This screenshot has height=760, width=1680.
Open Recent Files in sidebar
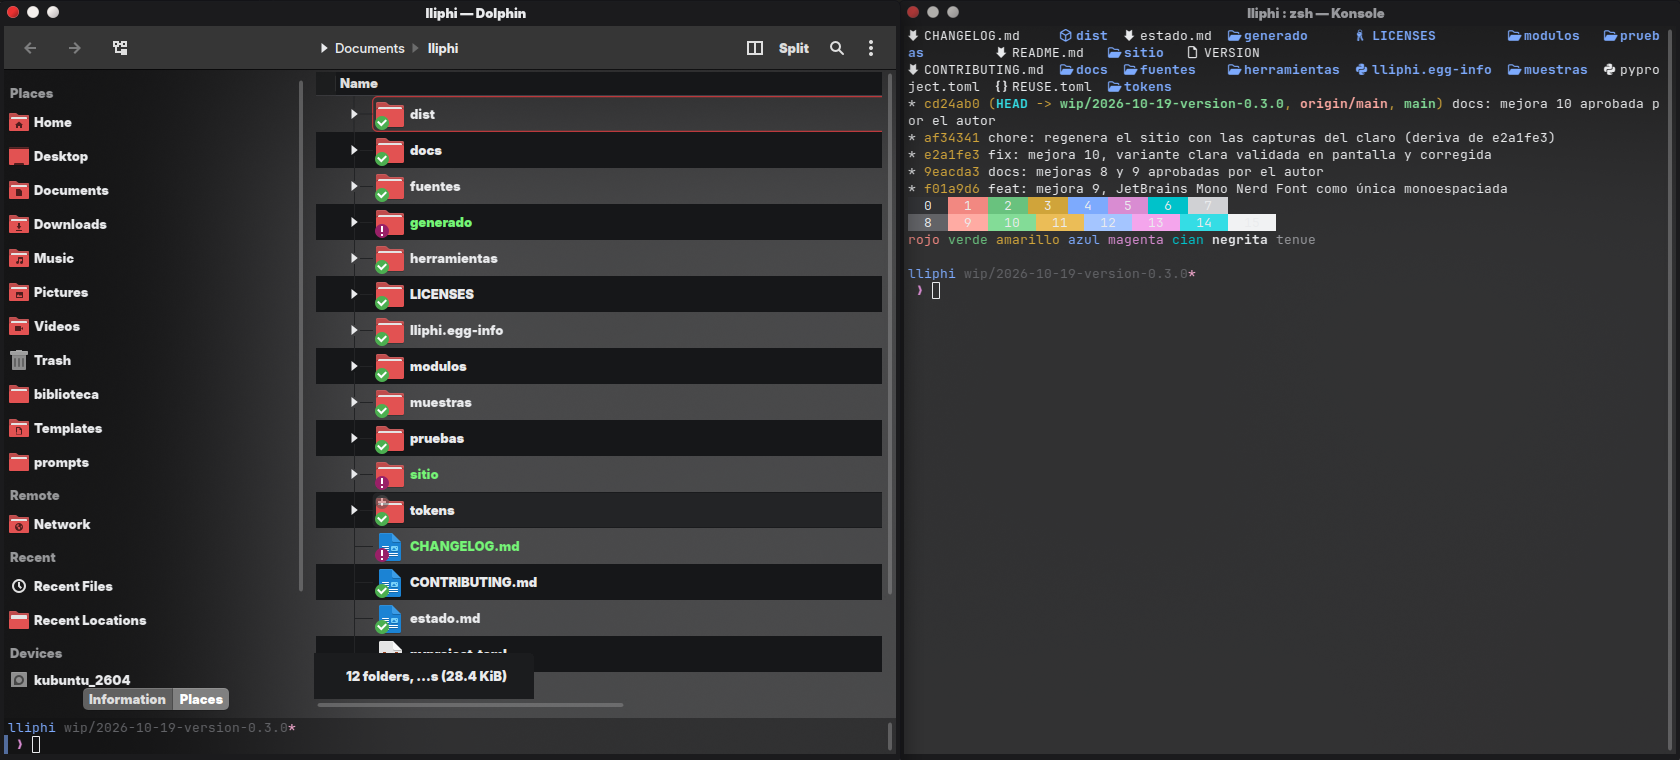pos(73,586)
